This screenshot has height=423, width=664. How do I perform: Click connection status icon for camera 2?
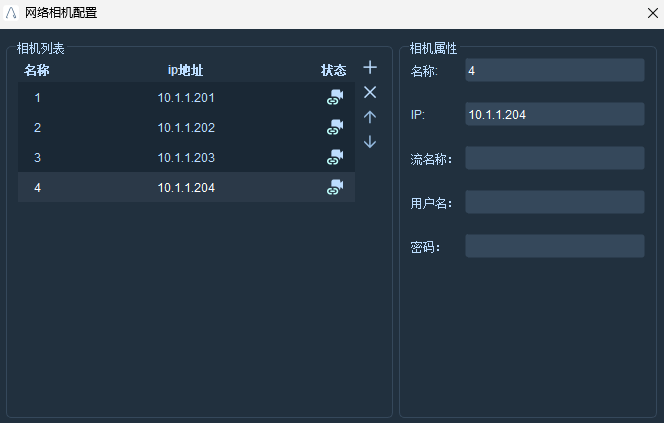(335, 127)
